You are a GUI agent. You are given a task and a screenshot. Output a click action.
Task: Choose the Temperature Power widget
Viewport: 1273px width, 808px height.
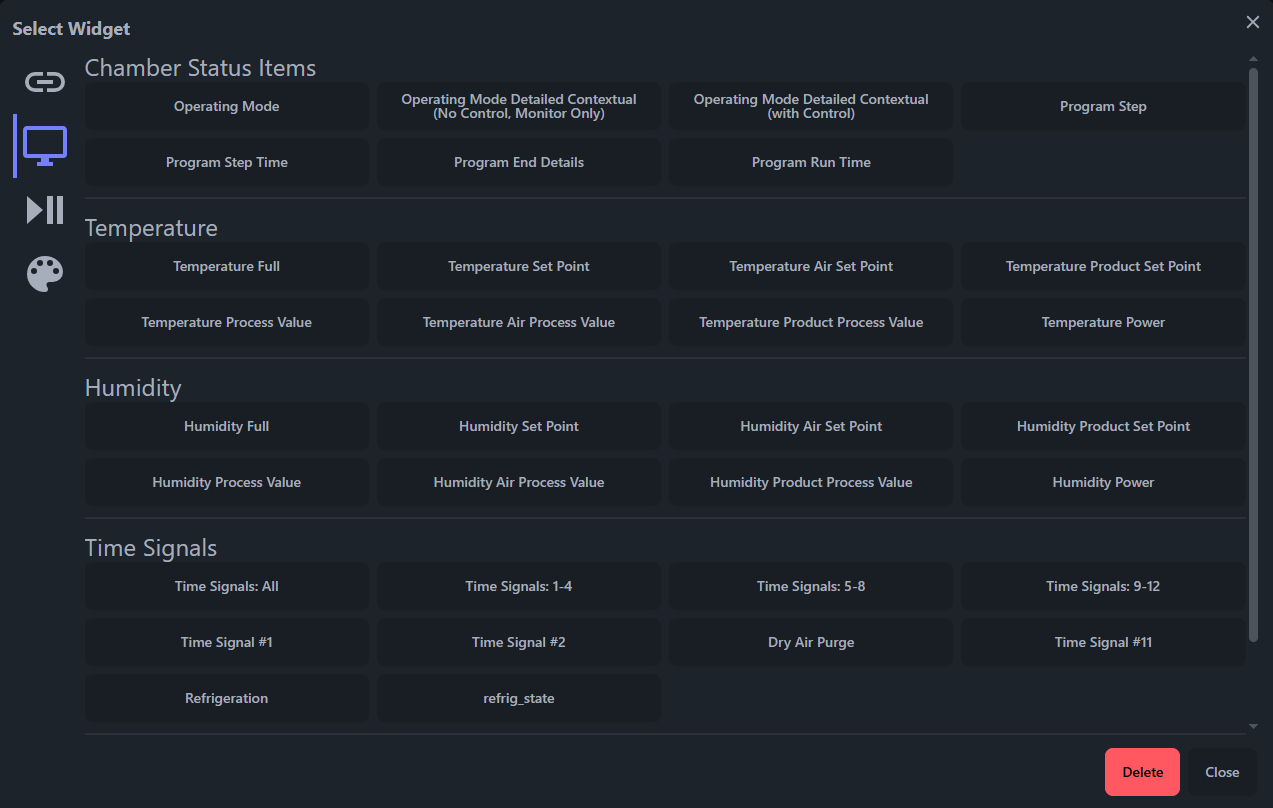(x=1103, y=322)
